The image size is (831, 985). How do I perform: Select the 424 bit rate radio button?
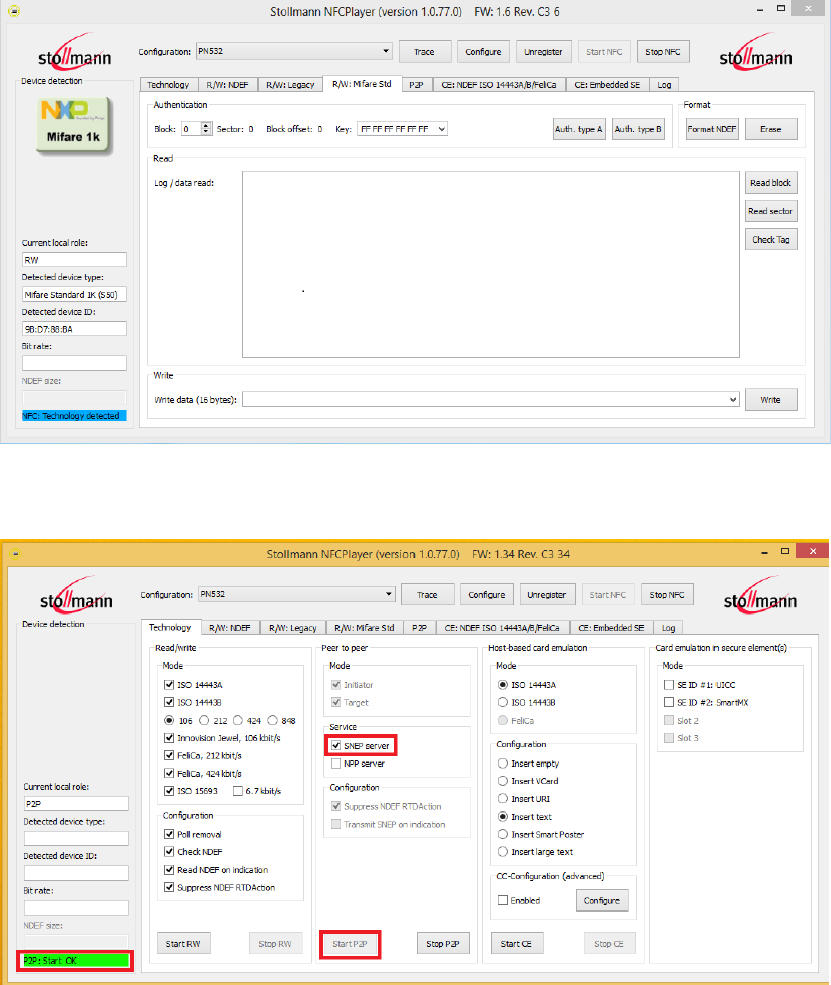(x=238, y=721)
